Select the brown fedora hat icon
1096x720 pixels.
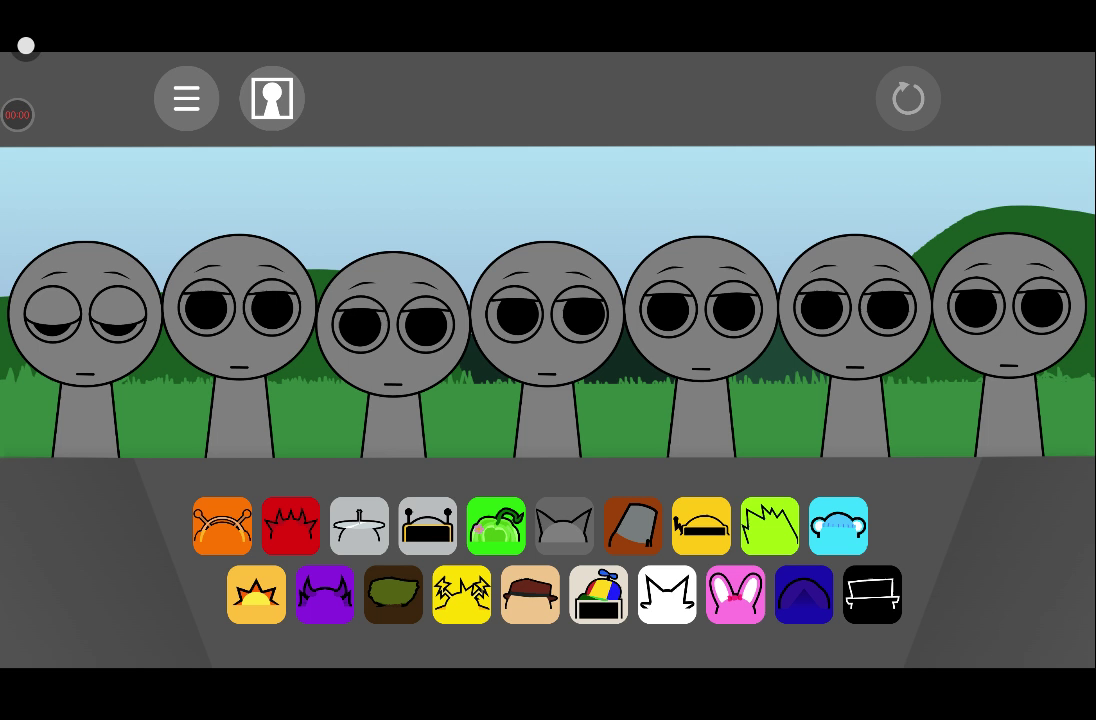[x=530, y=595]
